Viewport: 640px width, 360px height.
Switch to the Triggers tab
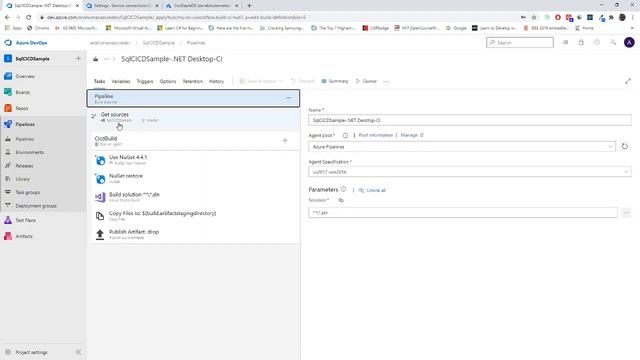coord(144,81)
